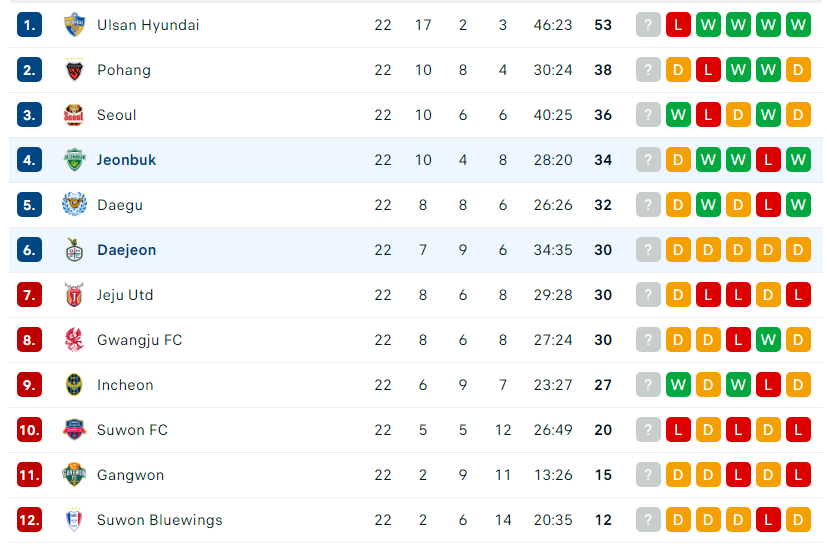Open the Suwon FC team page
Viewport: 827px width, 550px height.
pyautogui.click(x=132, y=430)
